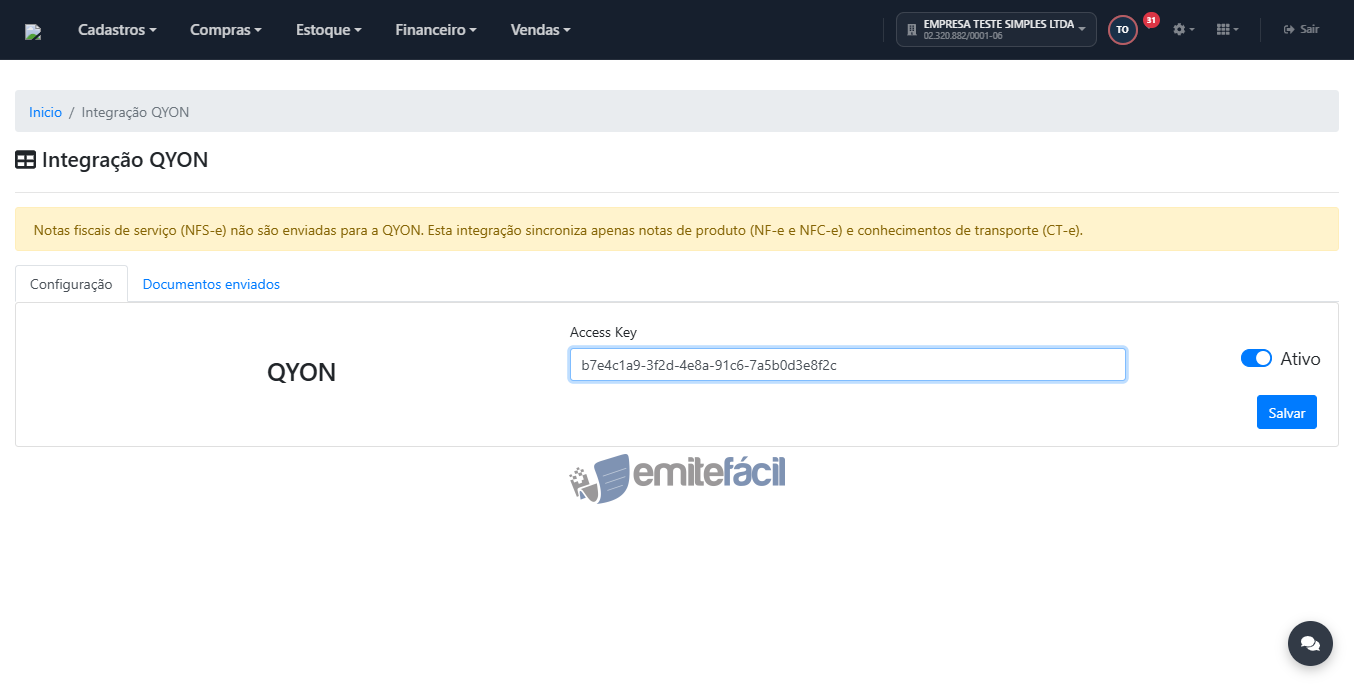This screenshot has width=1354, height=687.
Task: Click the home logo in top-left corner
Action: [33, 31]
